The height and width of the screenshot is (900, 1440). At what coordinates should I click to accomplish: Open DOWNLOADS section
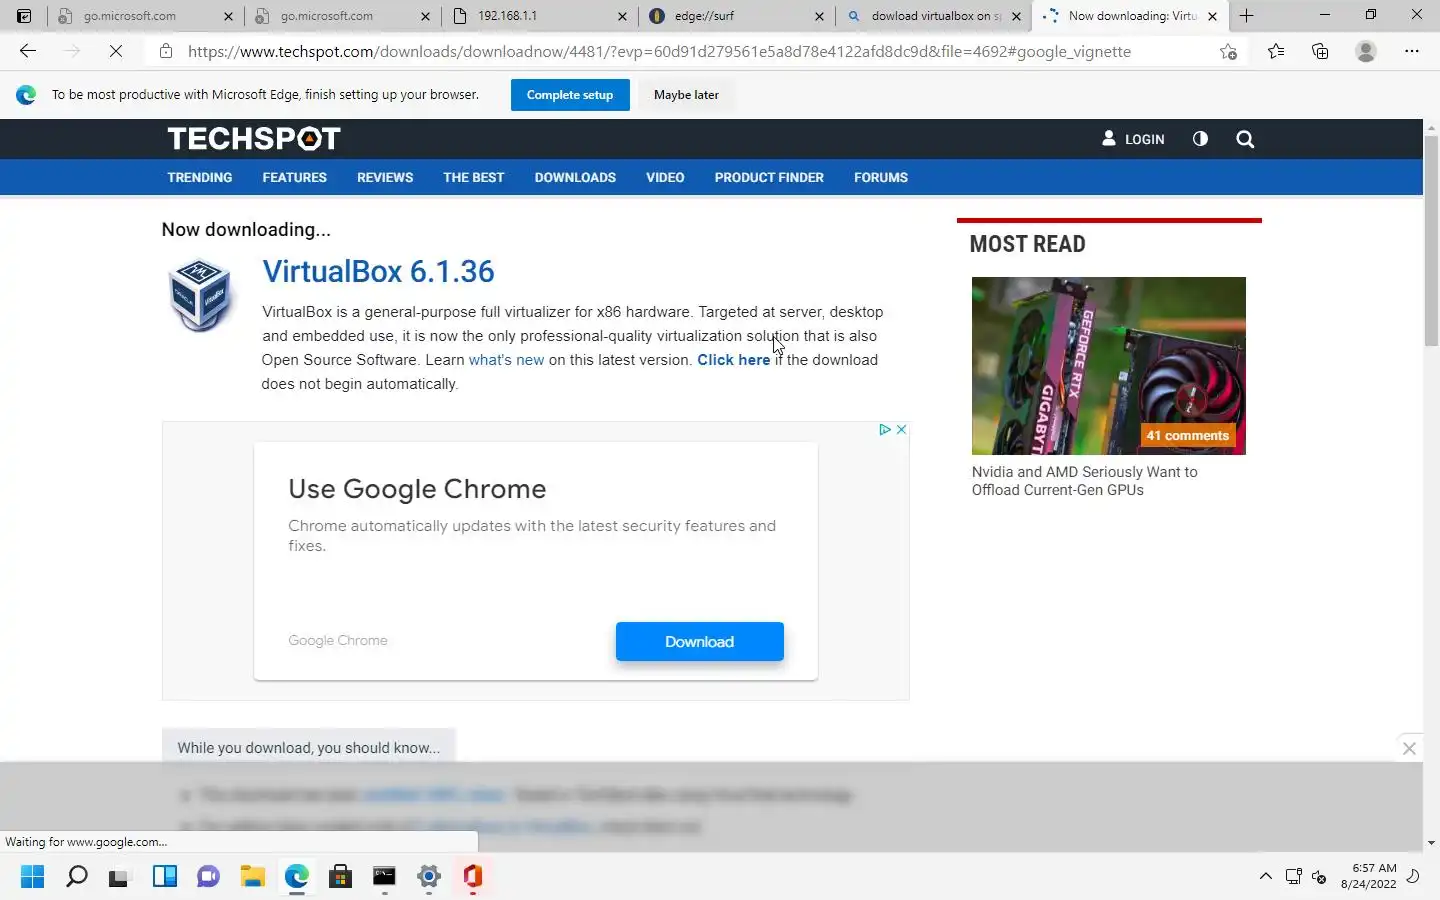point(575,177)
